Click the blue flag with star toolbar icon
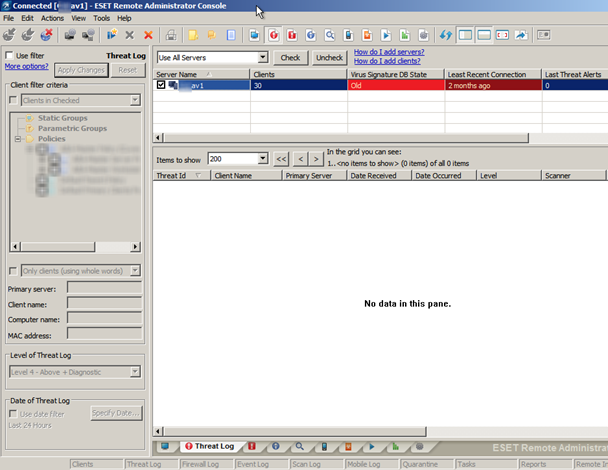This screenshot has width=608, height=470. coord(112,35)
